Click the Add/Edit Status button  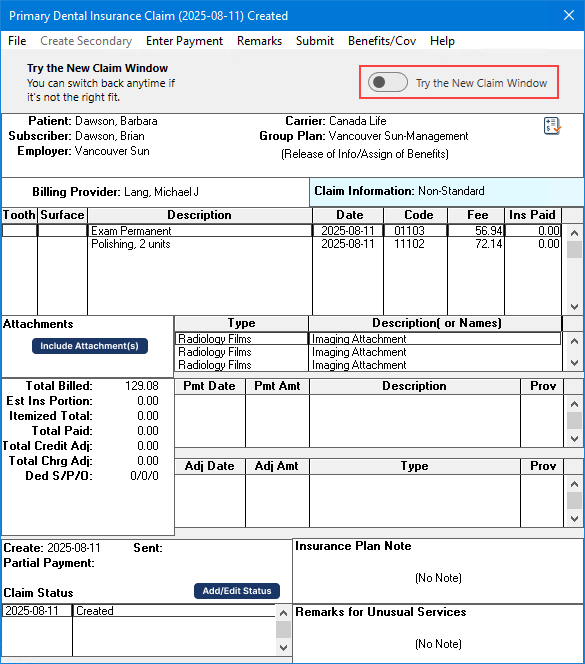[237, 591]
